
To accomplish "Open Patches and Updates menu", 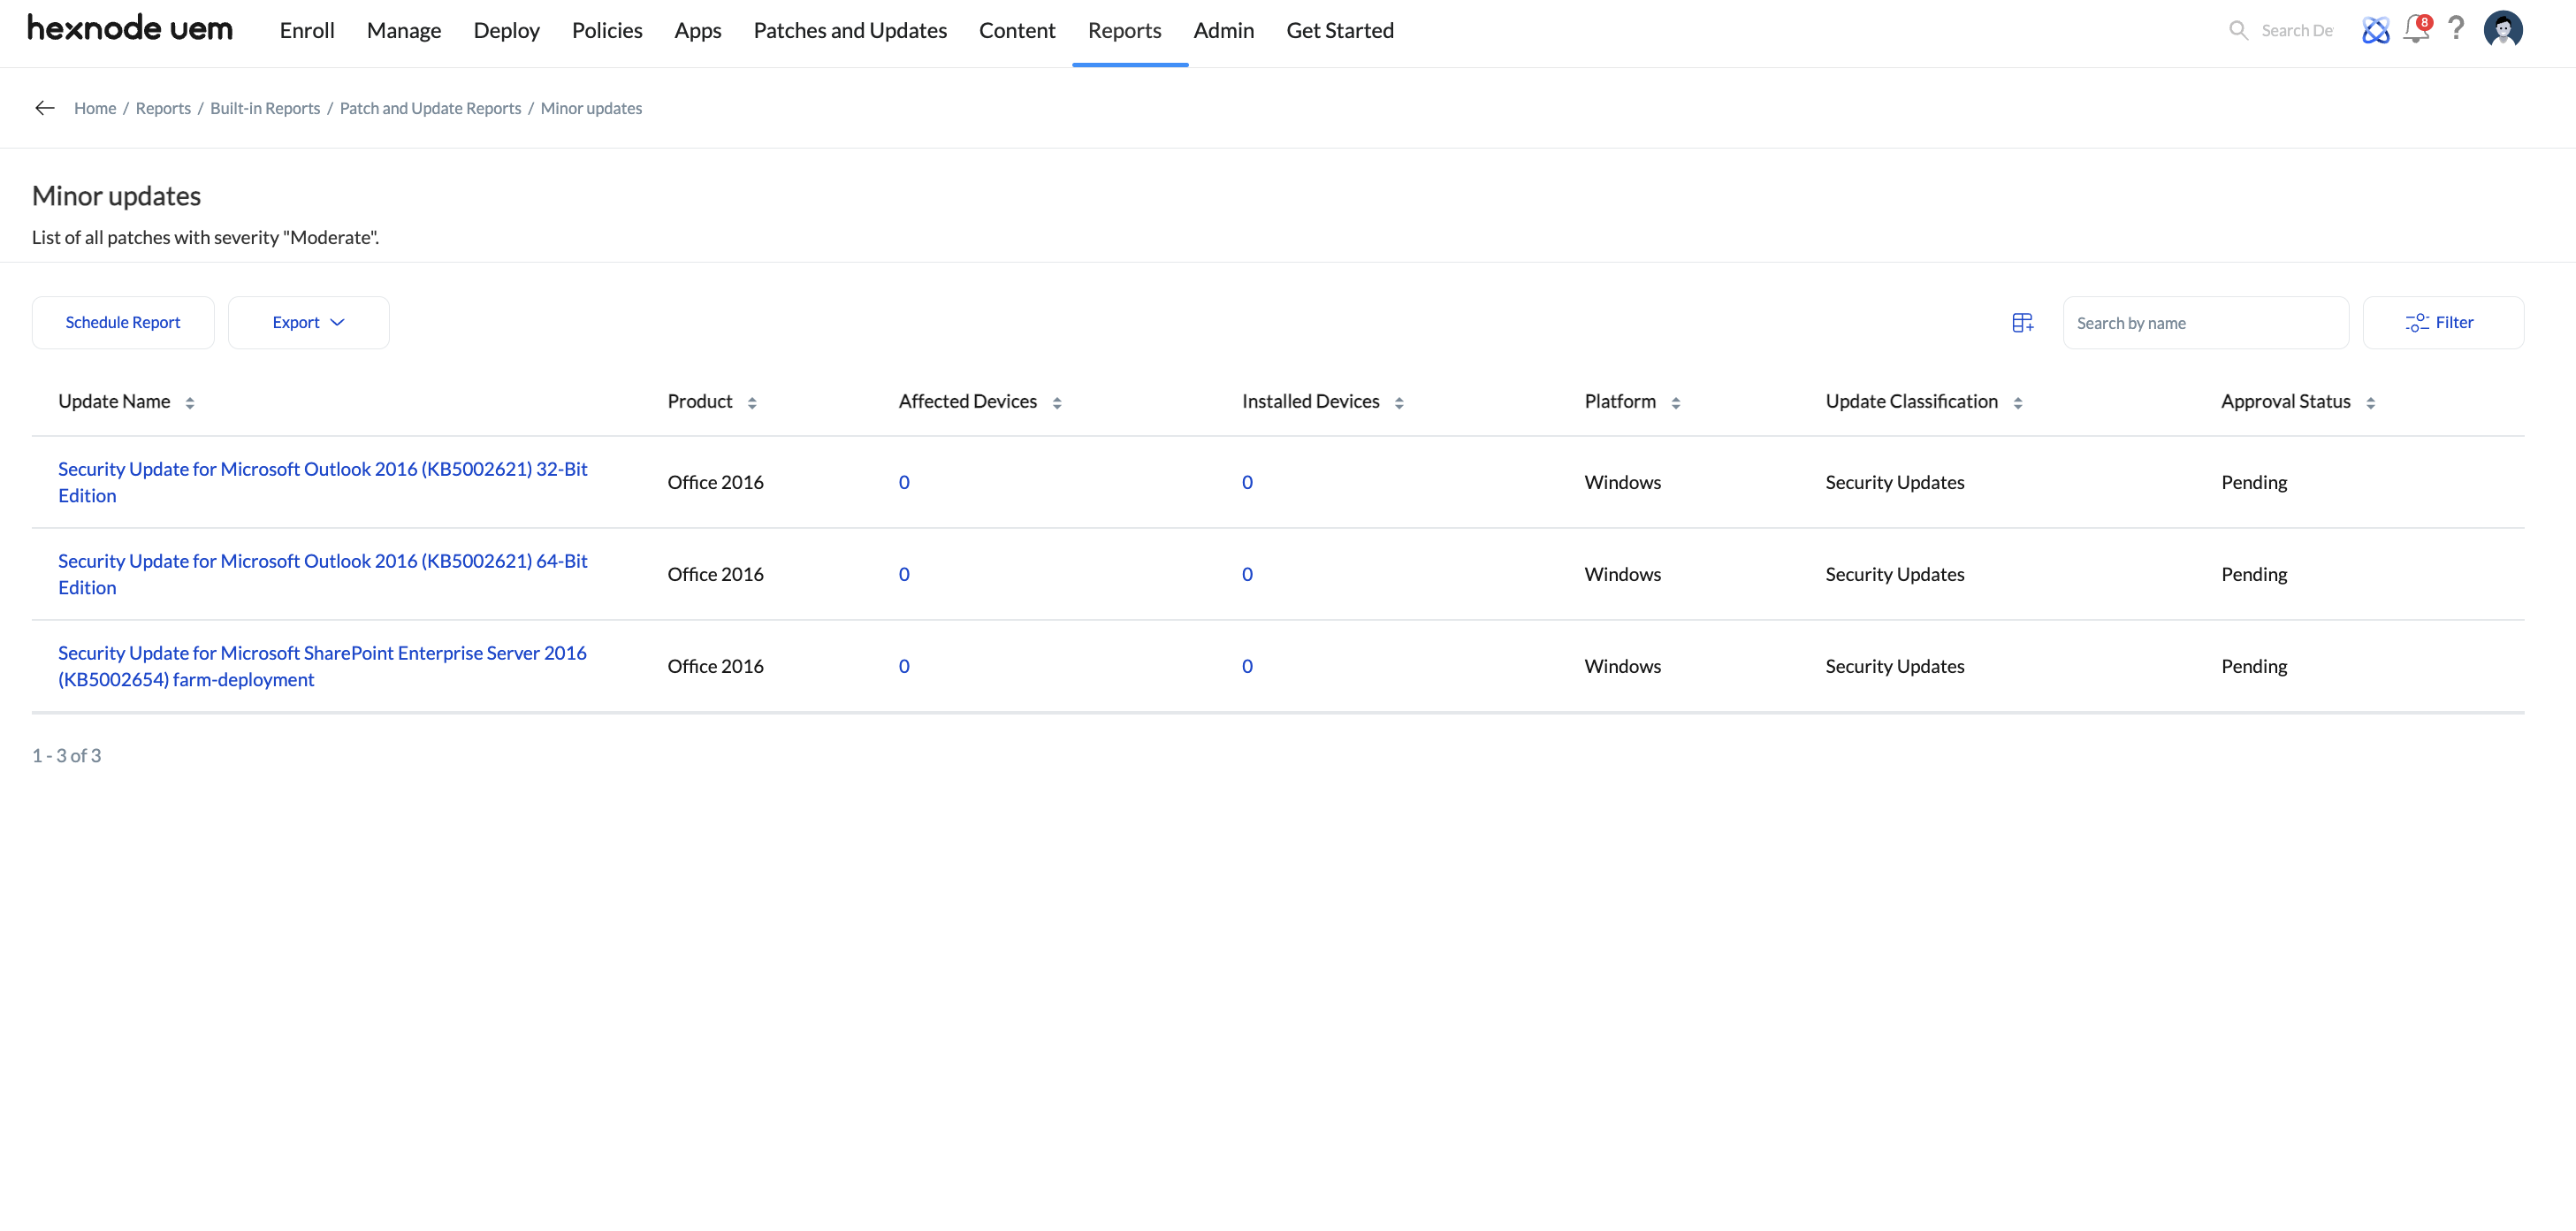I will pos(850,30).
